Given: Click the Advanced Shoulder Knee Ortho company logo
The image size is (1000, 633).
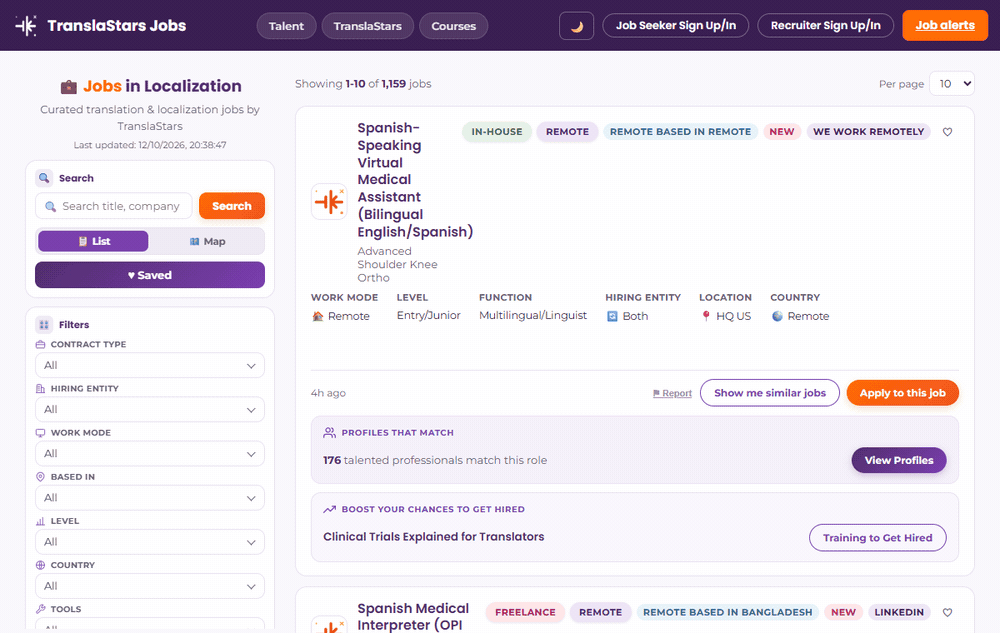Looking at the screenshot, I should (329, 201).
